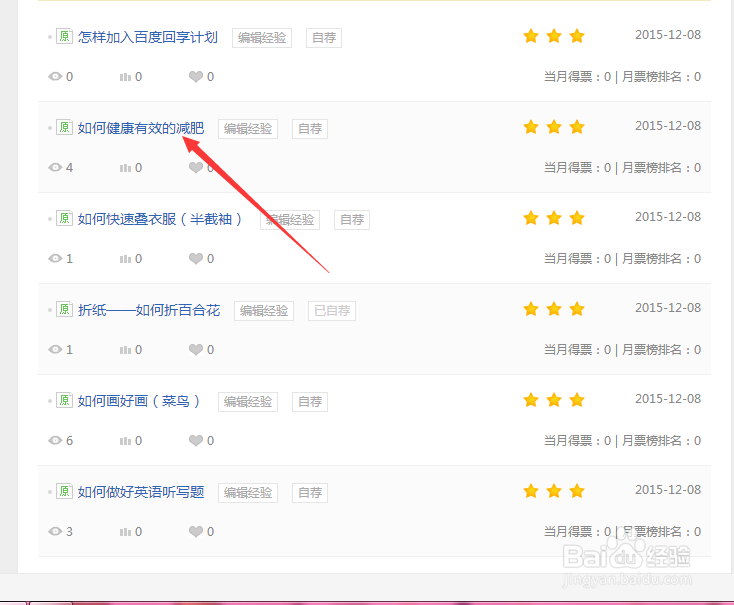The width and height of the screenshot is (734, 605).
Task: Open article 如何做好英语听写题
Action: click(141, 492)
